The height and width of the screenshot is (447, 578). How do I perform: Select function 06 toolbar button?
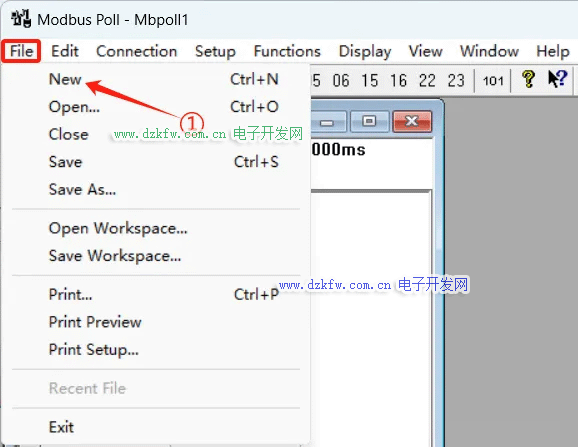point(341,80)
